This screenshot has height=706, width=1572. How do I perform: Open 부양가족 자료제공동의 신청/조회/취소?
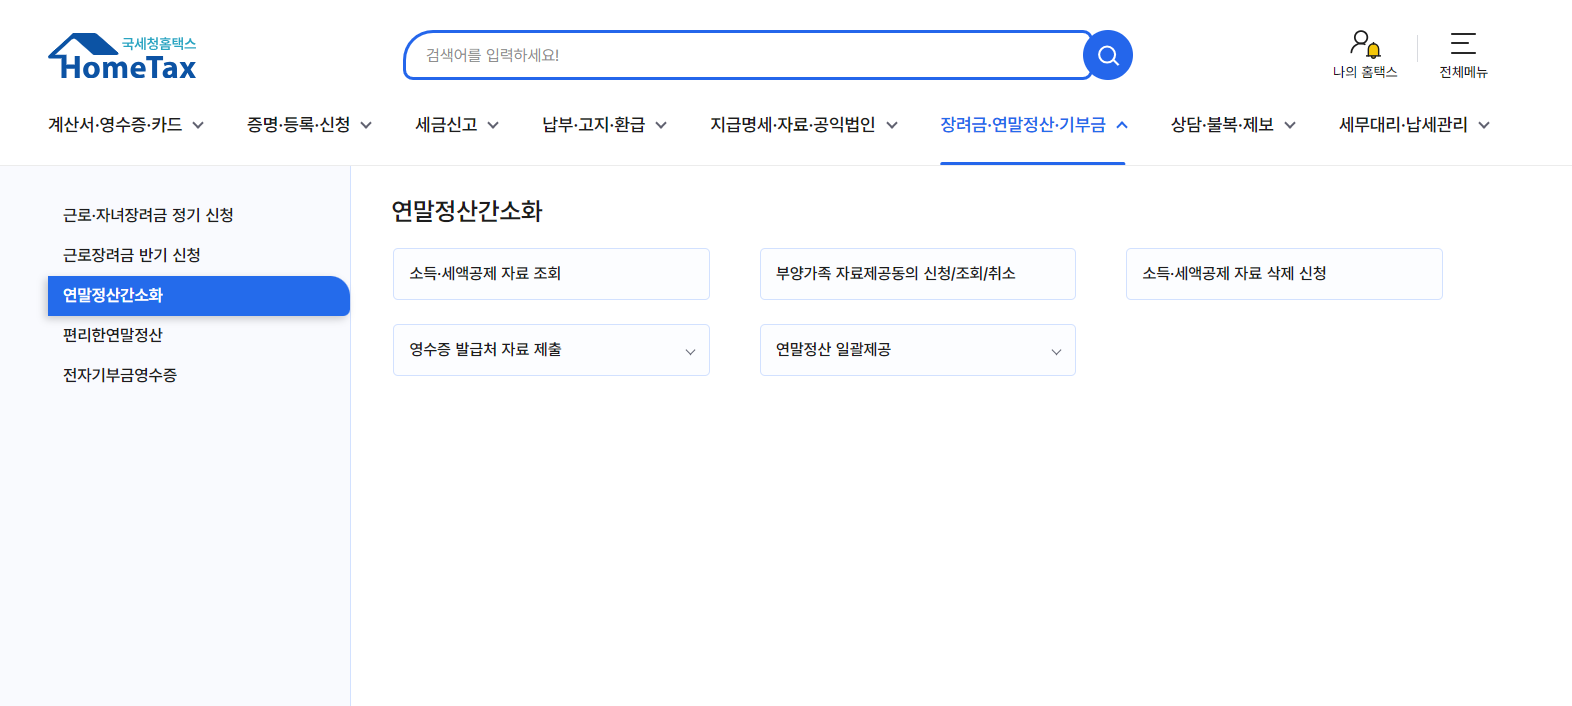(918, 274)
